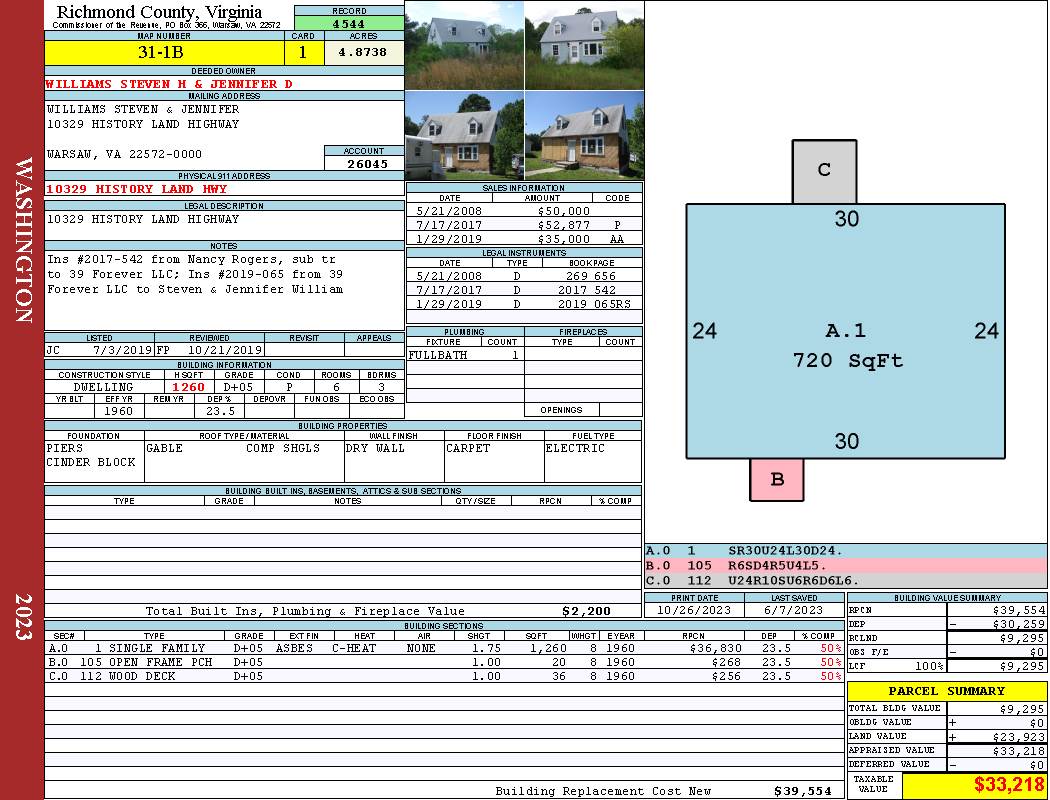
Task: Click sale amount $35,000
Action: [x=564, y=239]
